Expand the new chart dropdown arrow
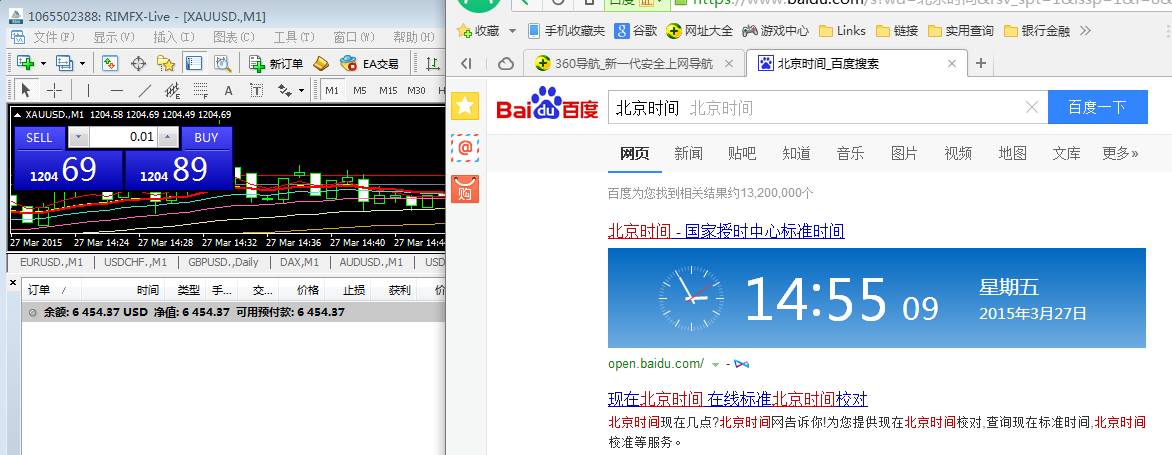The height and width of the screenshot is (455, 1172). (43, 64)
